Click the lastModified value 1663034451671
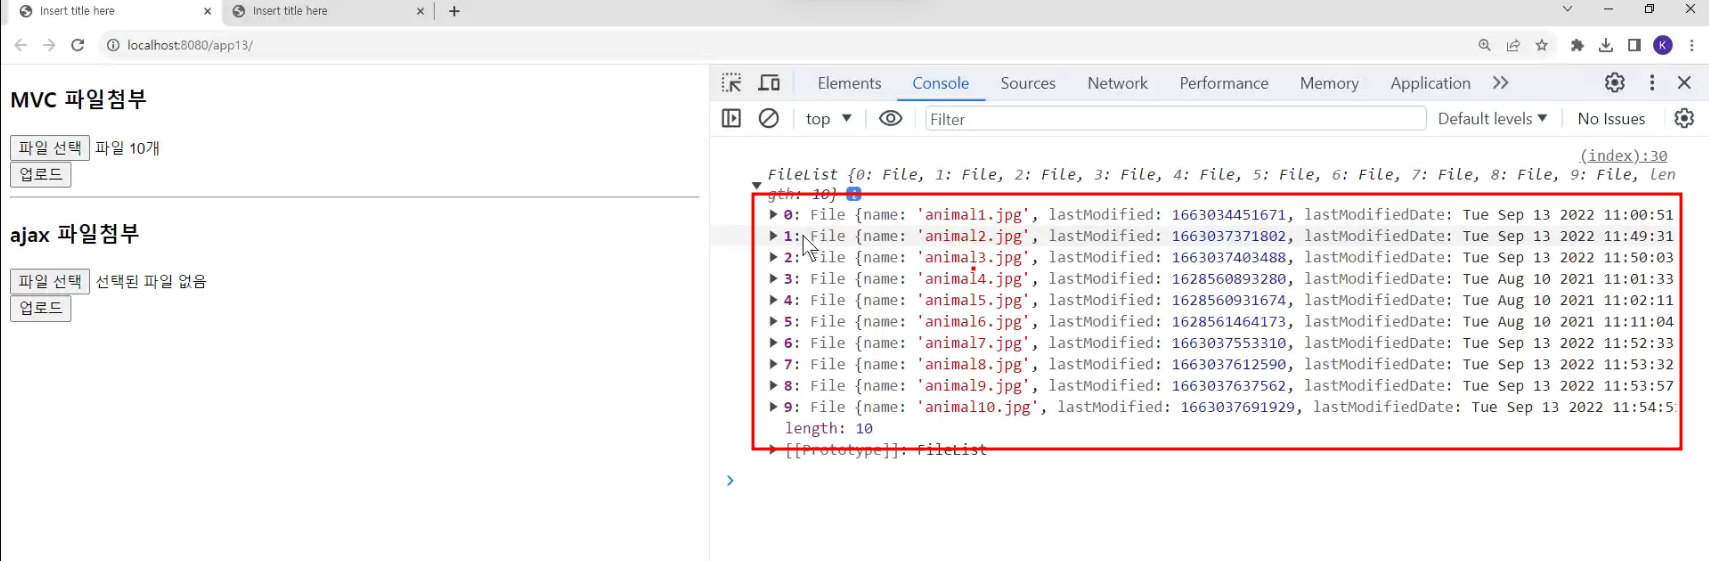The height and width of the screenshot is (561, 1709). [x=1229, y=214]
